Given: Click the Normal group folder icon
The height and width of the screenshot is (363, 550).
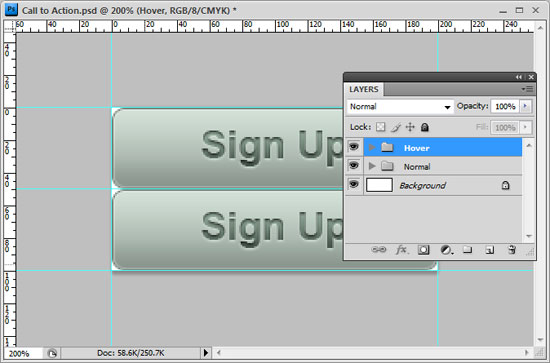Looking at the screenshot, I should pyautogui.click(x=387, y=166).
